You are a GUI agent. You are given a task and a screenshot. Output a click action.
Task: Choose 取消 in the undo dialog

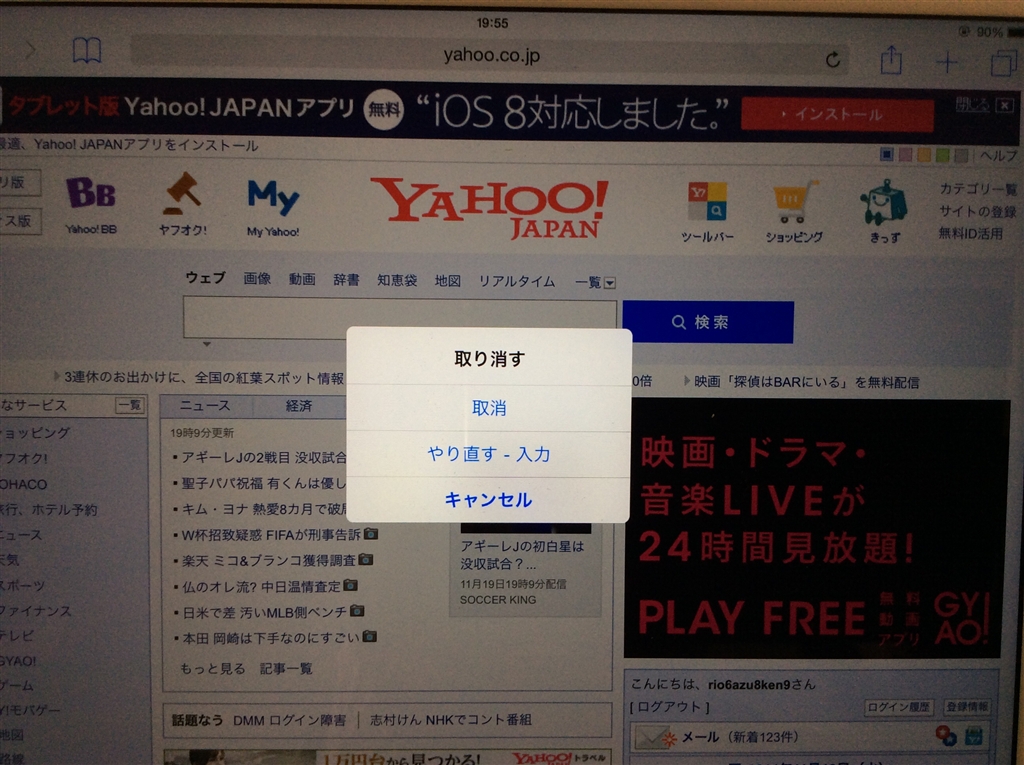tap(489, 408)
